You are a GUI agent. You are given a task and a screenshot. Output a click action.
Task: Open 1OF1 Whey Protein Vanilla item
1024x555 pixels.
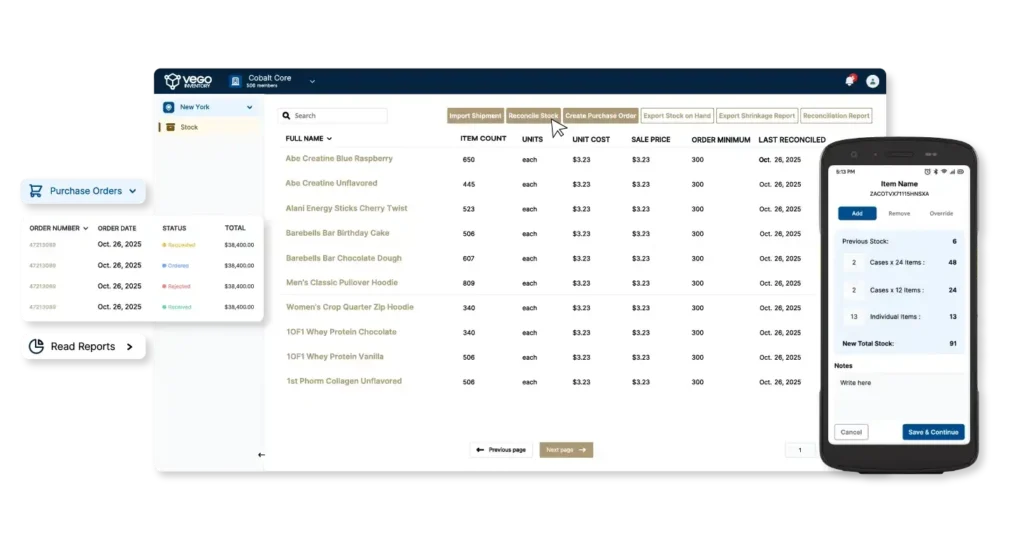coord(334,357)
